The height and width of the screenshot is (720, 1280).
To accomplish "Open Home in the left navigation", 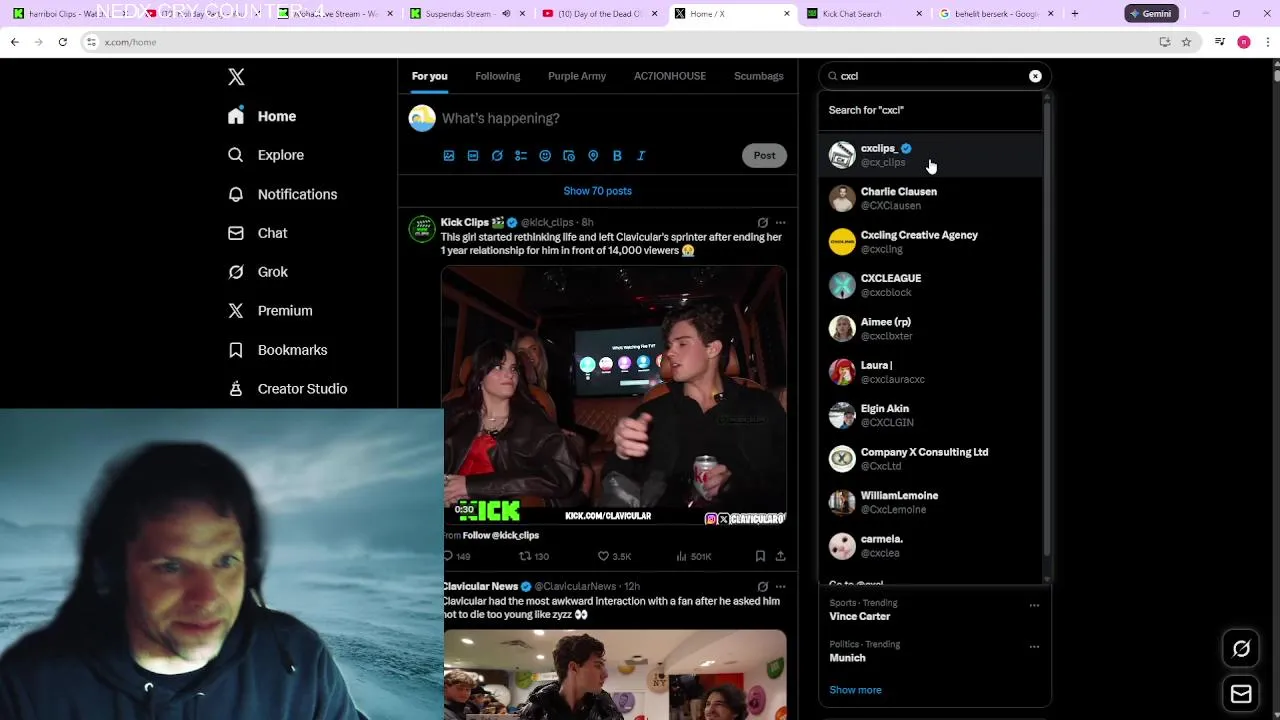I will click(262, 116).
